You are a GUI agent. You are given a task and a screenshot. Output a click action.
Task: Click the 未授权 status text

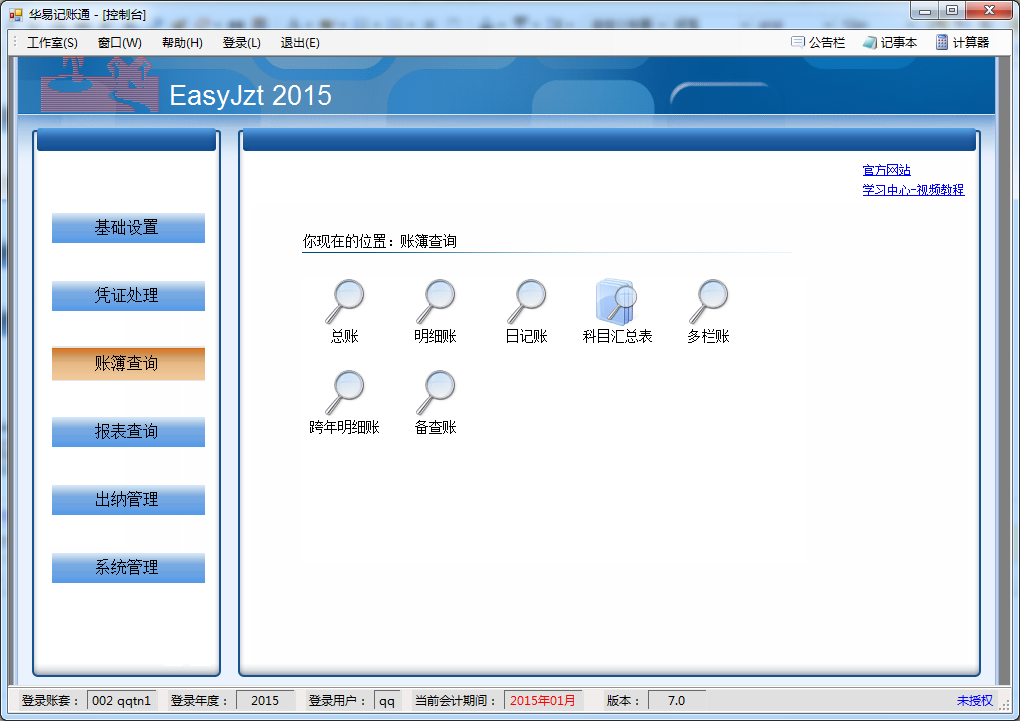(x=974, y=701)
